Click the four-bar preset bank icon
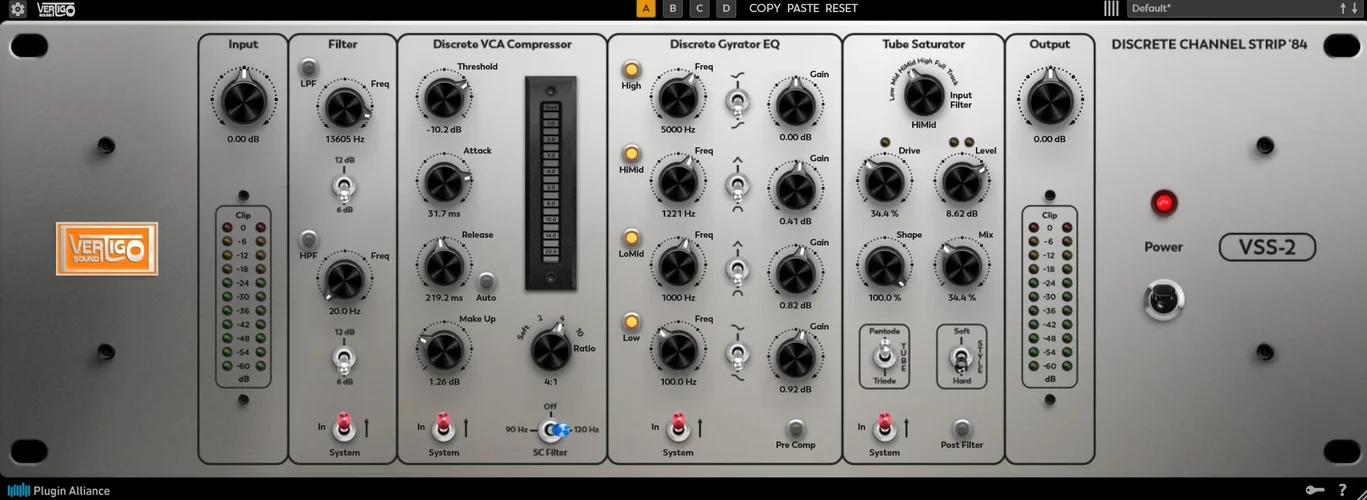Screen dimensions: 1367x500 1111,9
